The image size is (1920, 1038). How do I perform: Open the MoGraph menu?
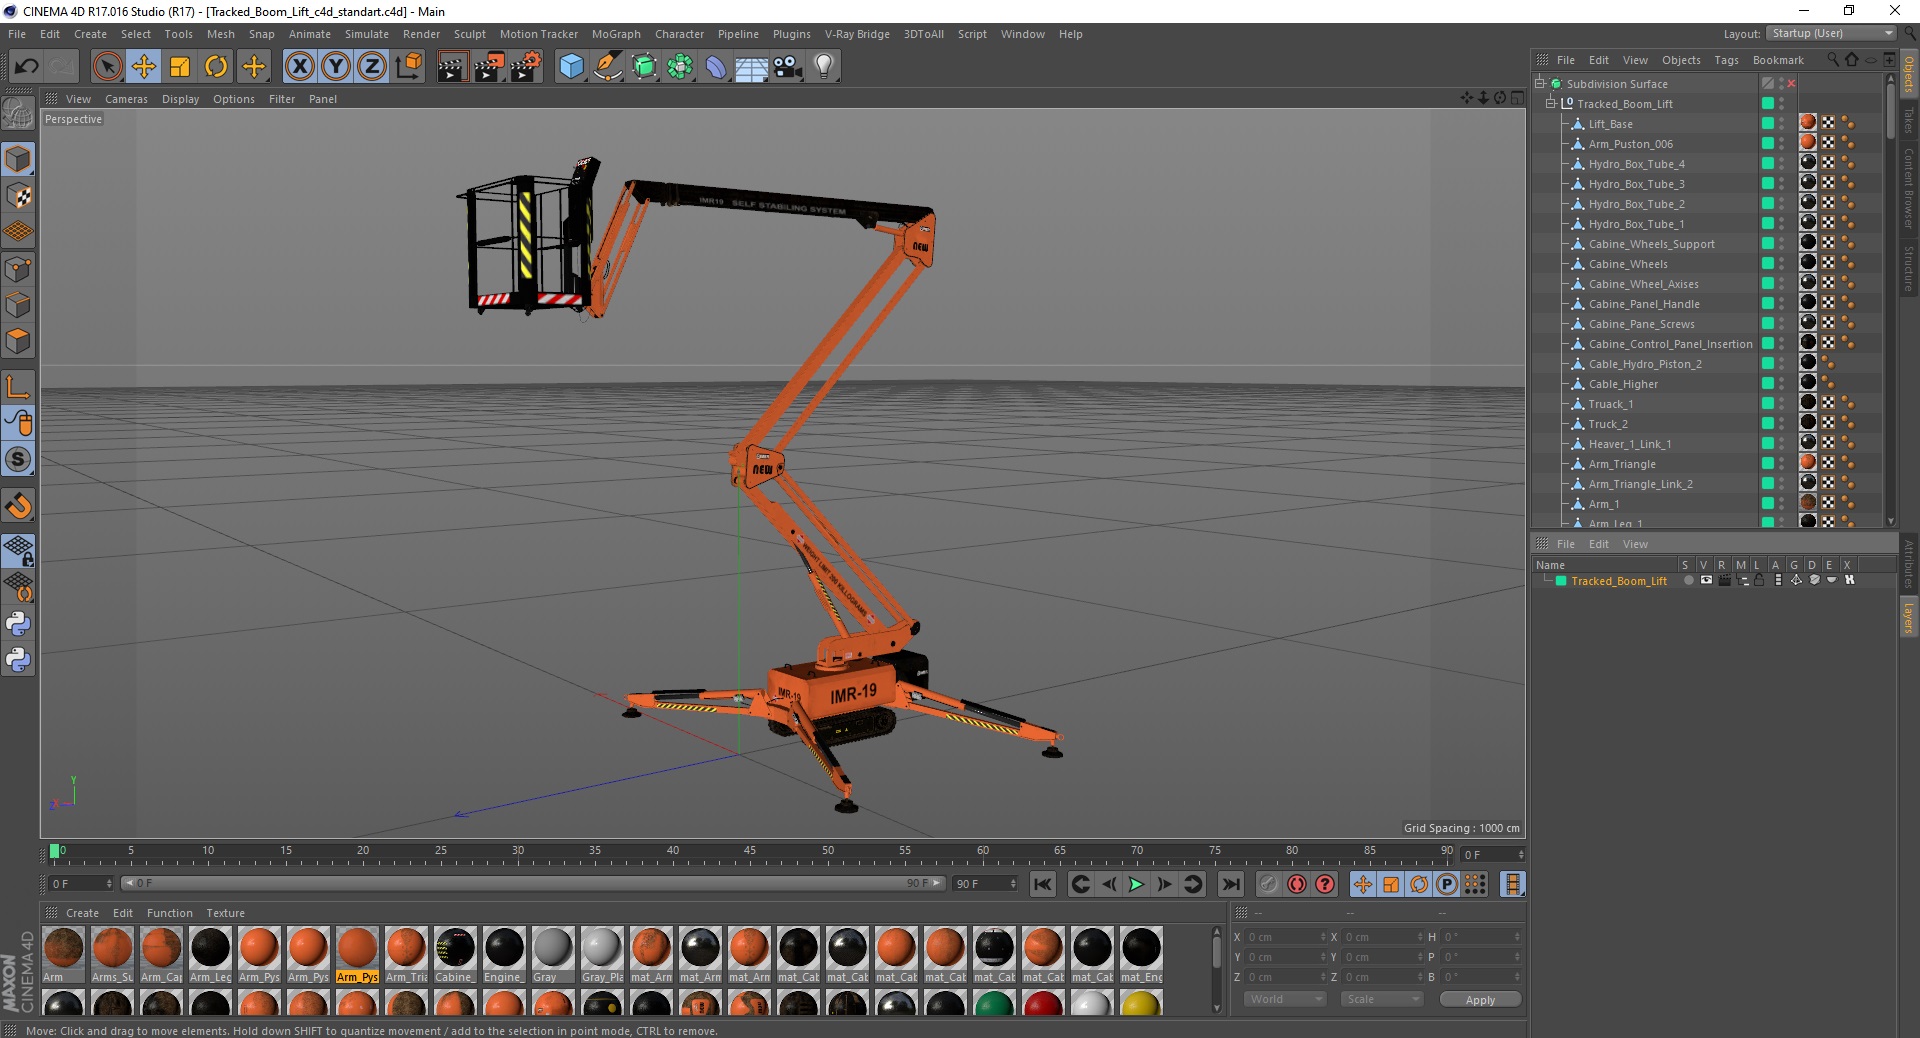[x=616, y=34]
